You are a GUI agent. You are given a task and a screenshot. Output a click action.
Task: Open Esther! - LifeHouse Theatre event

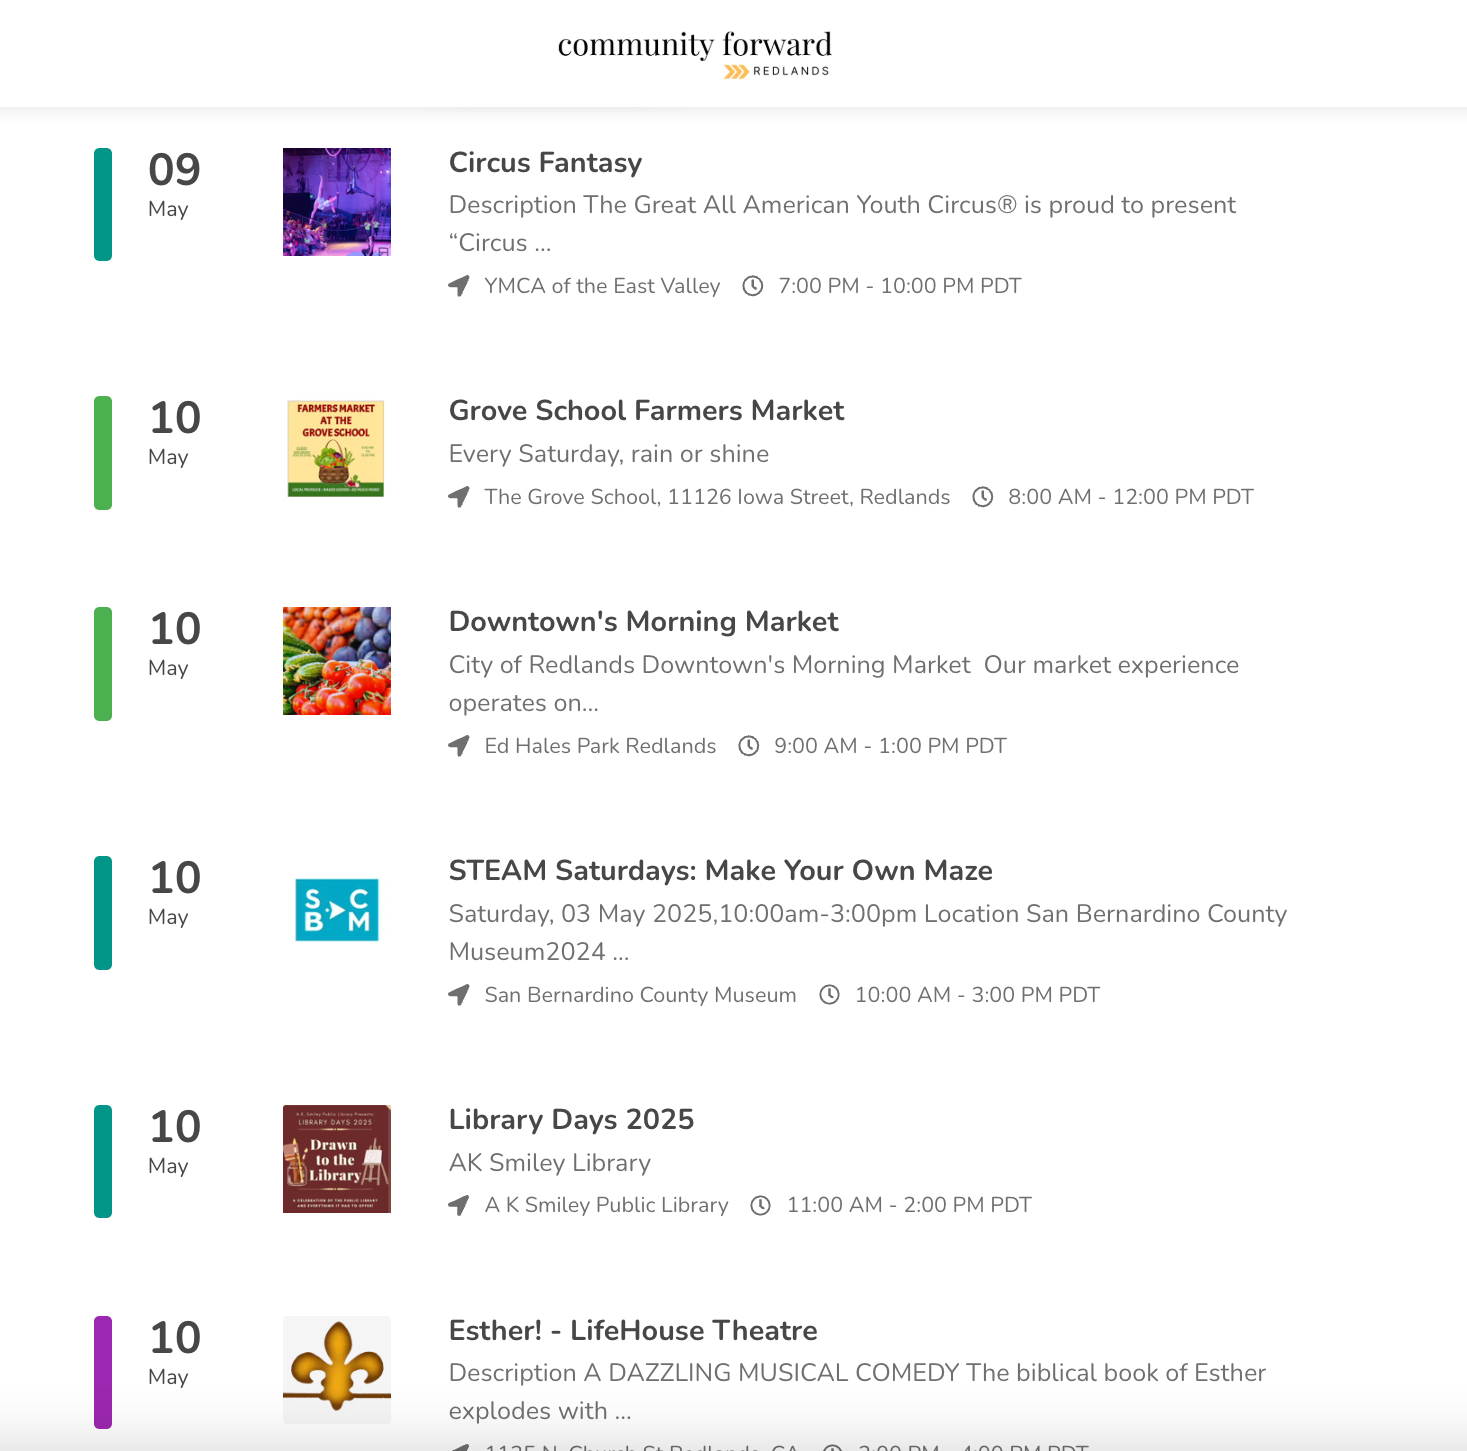pyautogui.click(x=633, y=1330)
